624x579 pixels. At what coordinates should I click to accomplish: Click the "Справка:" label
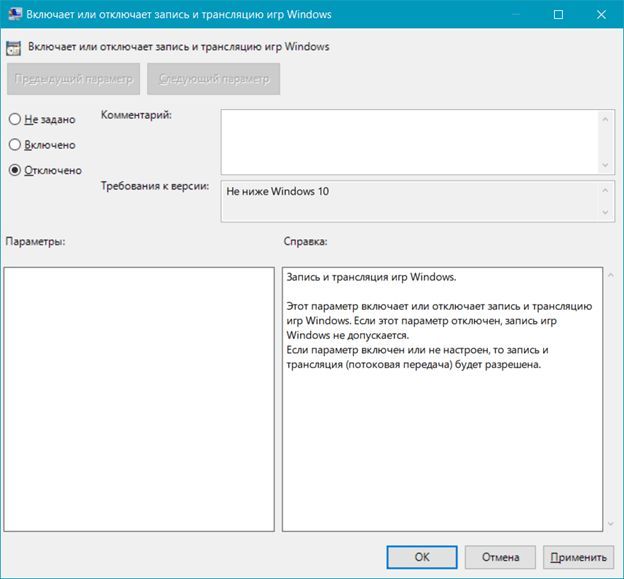pyautogui.click(x=306, y=242)
